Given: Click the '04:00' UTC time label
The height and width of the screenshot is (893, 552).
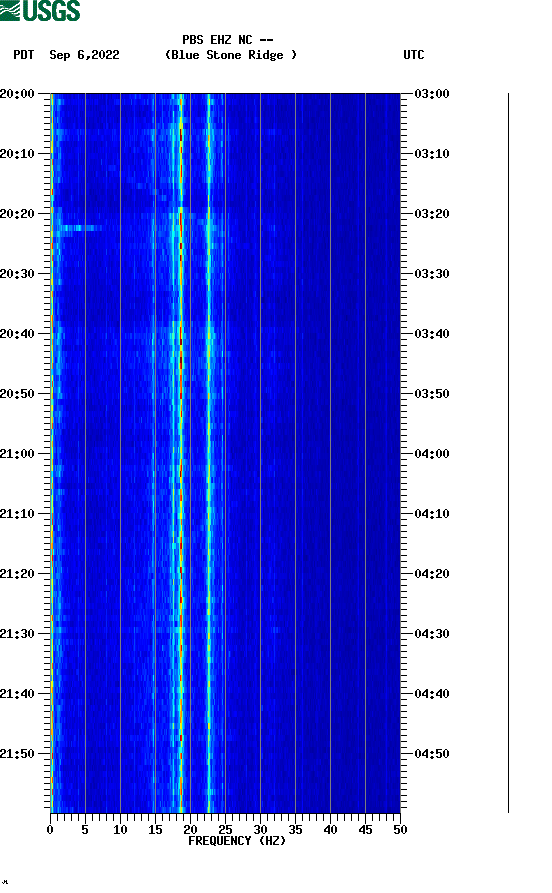Looking at the screenshot, I should [432, 454].
